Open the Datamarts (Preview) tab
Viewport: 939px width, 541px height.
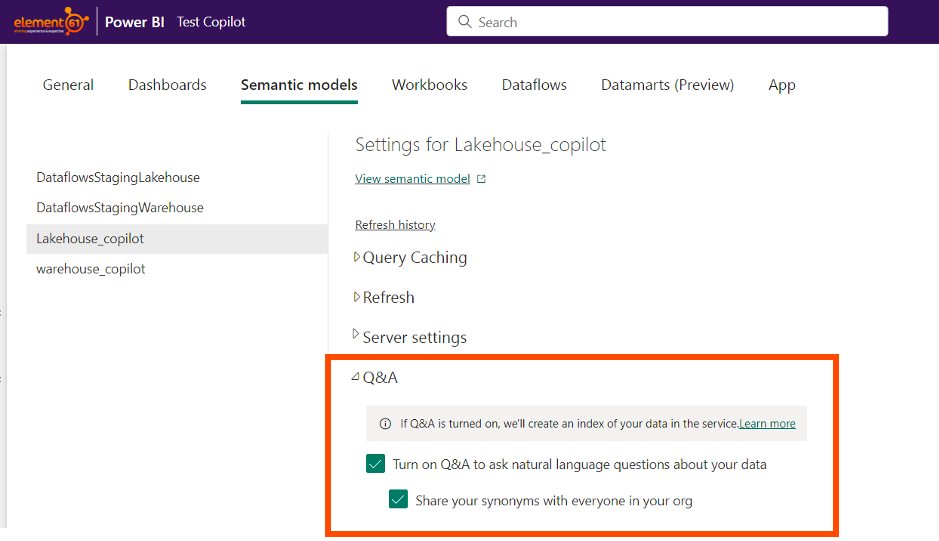667,85
